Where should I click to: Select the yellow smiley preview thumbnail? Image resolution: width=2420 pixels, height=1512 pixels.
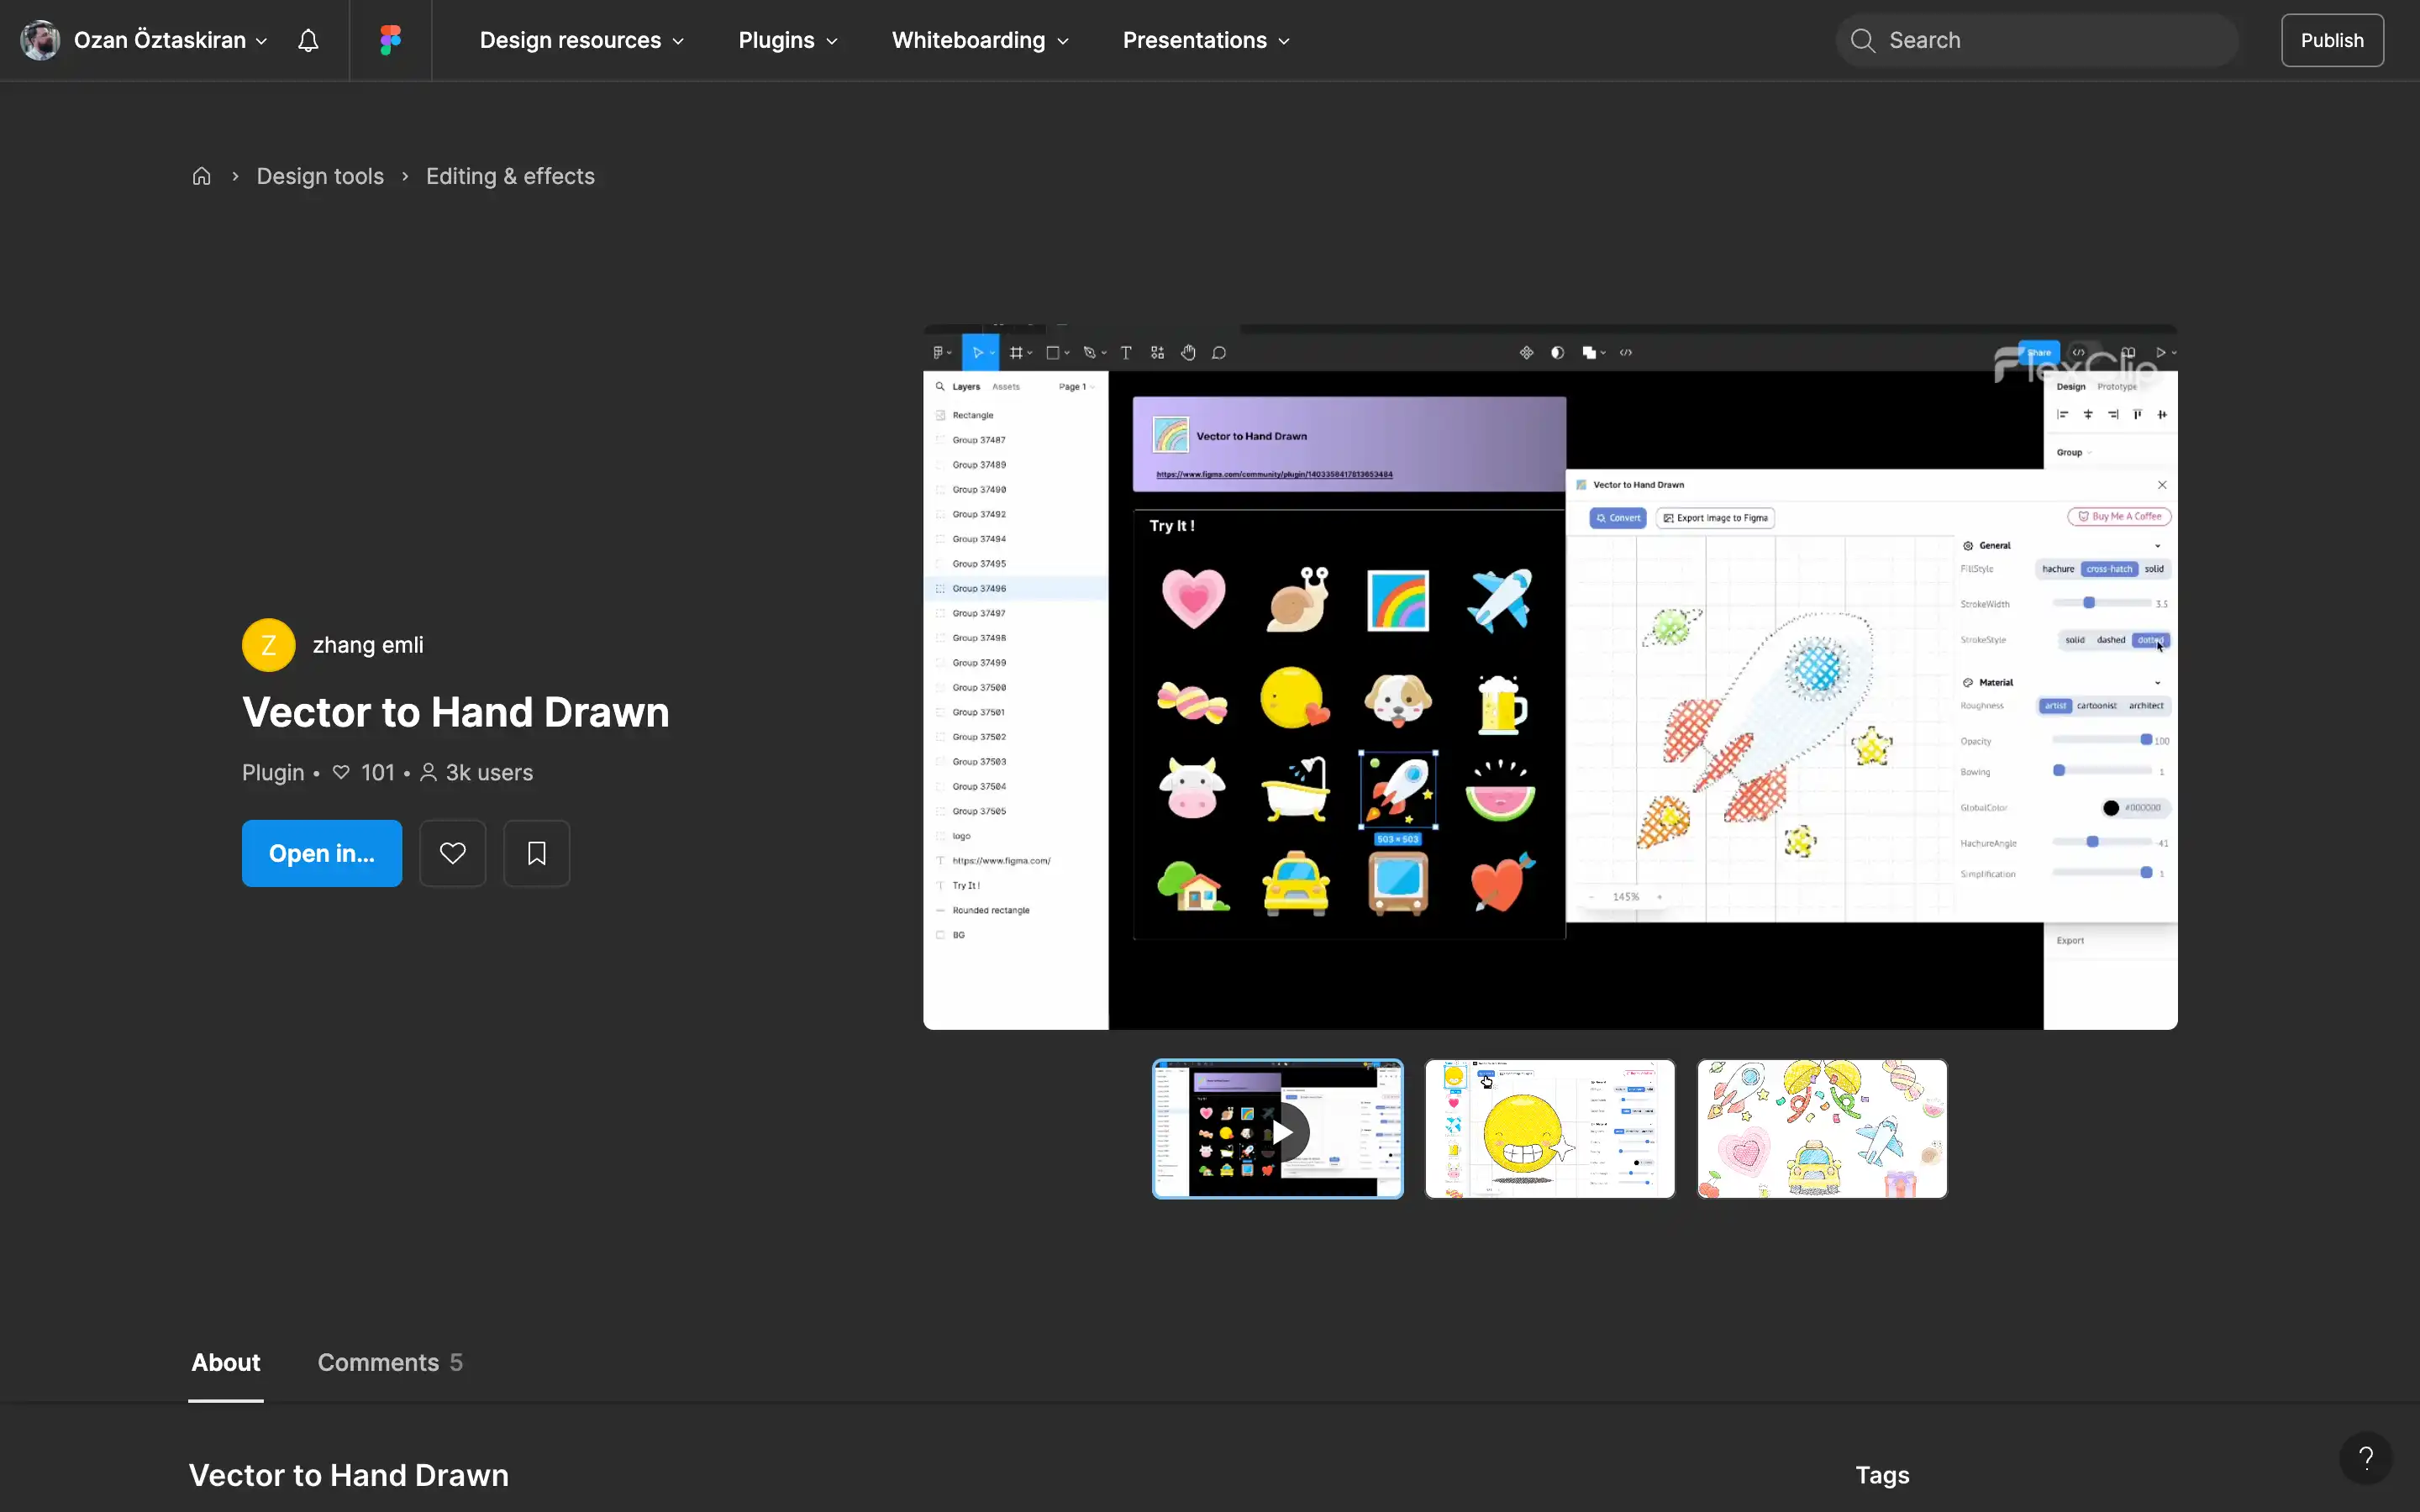pos(1550,1129)
